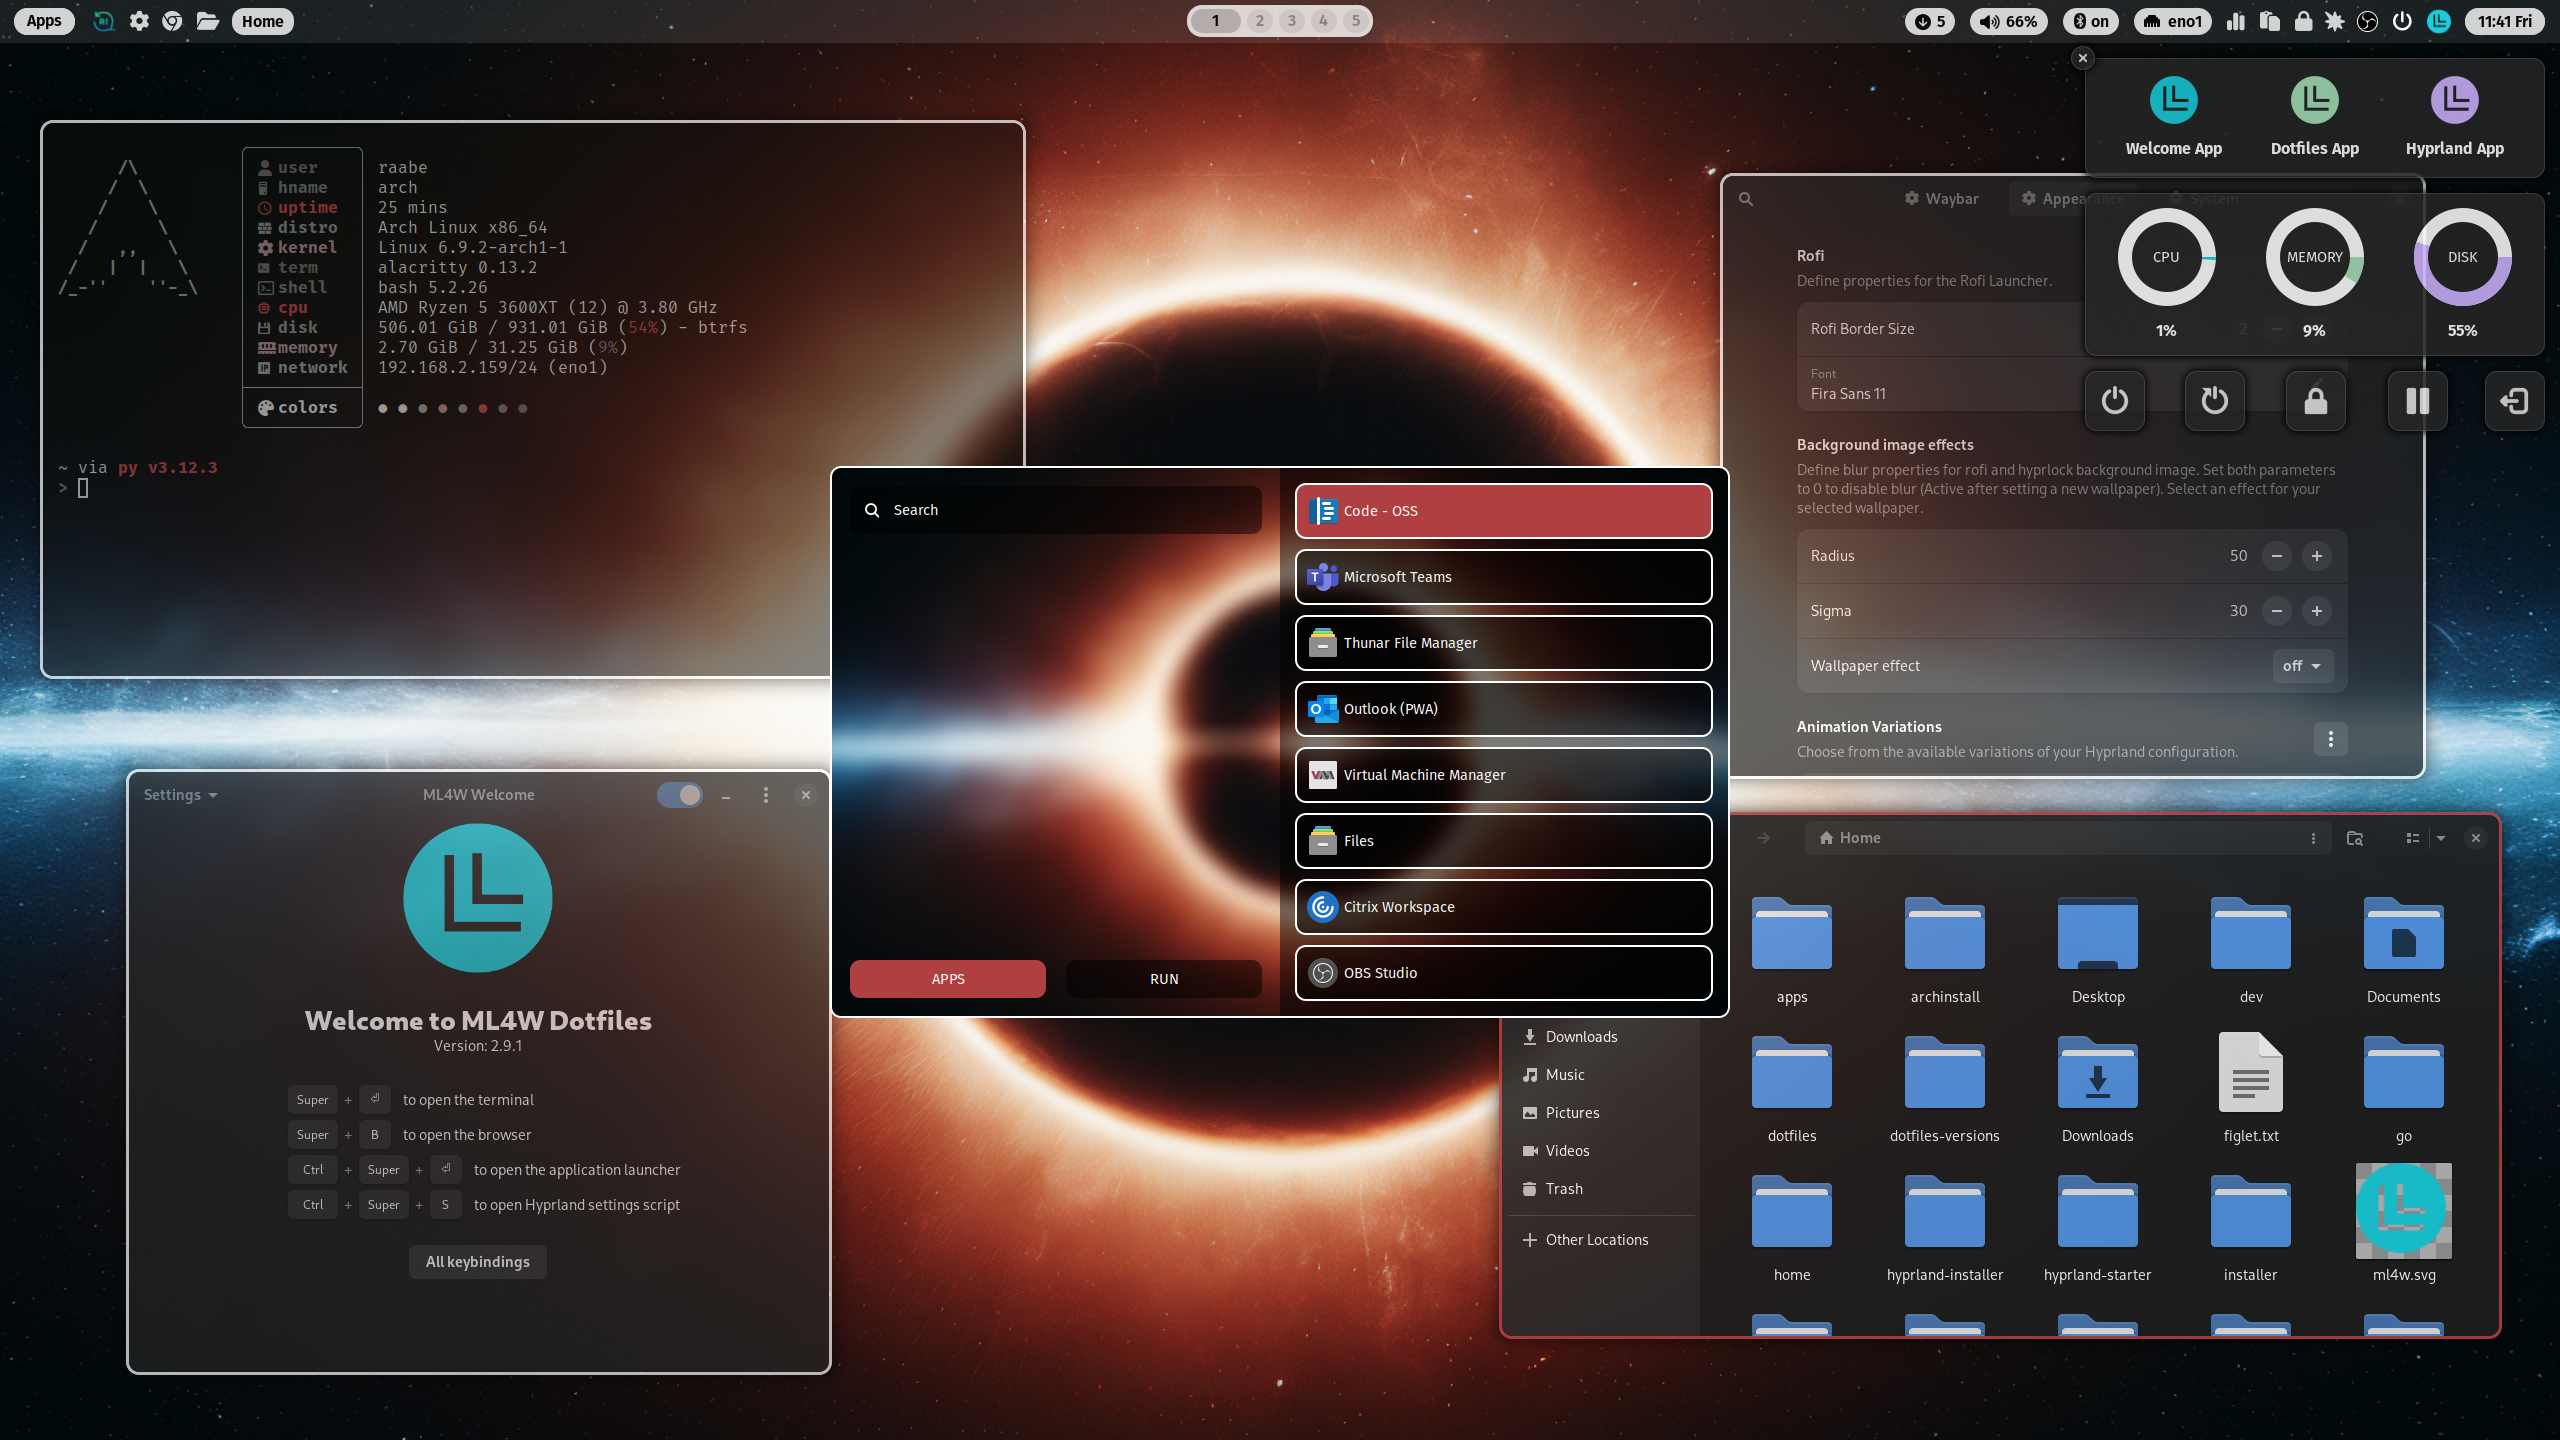The width and height of the screenshot is (2560, 1440).
Task: Select the RUN tab in the app launcher
Action: (x=1162, y=978)
